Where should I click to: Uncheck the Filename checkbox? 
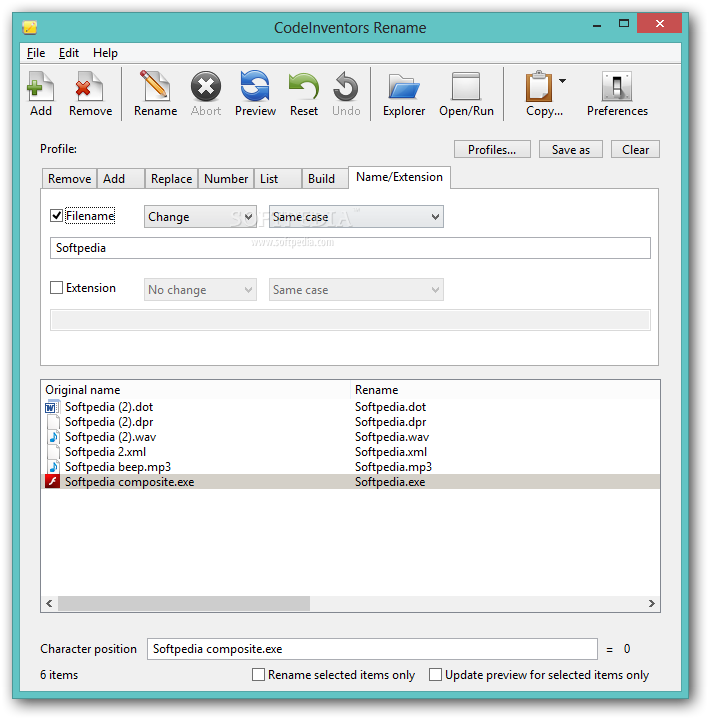[56, 216]
